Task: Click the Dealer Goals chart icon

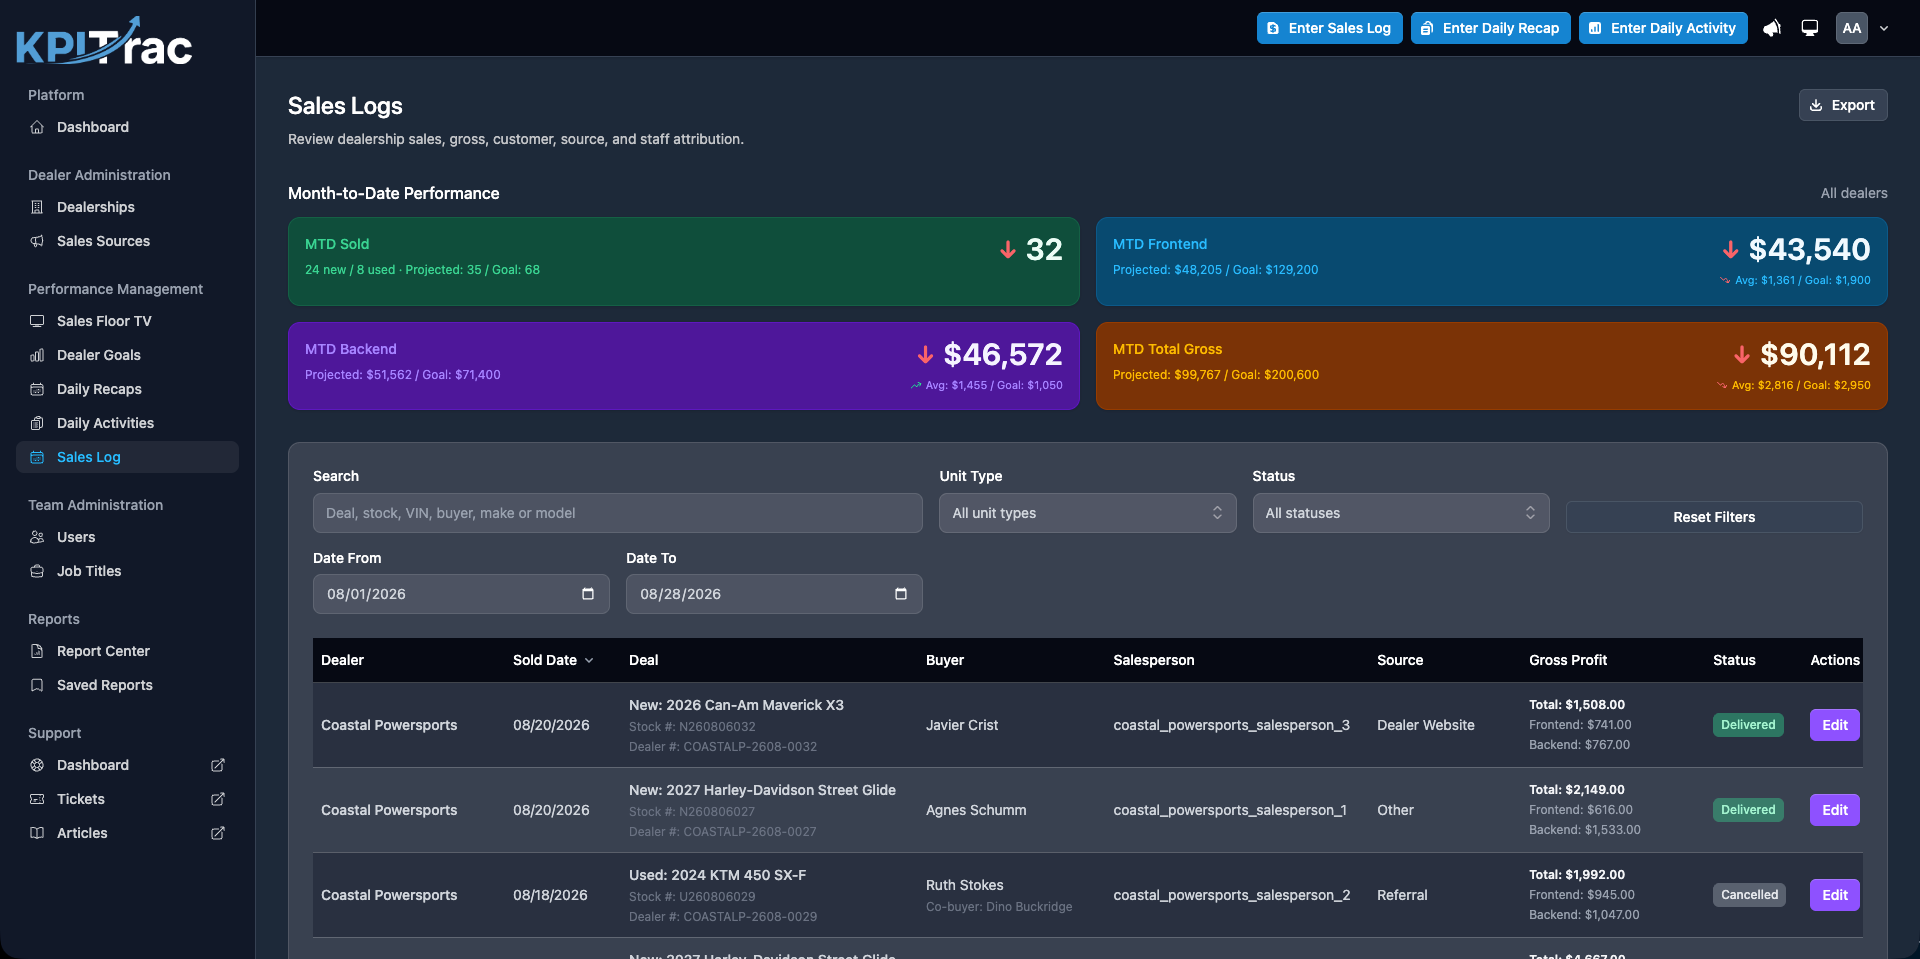Action: 37,355
